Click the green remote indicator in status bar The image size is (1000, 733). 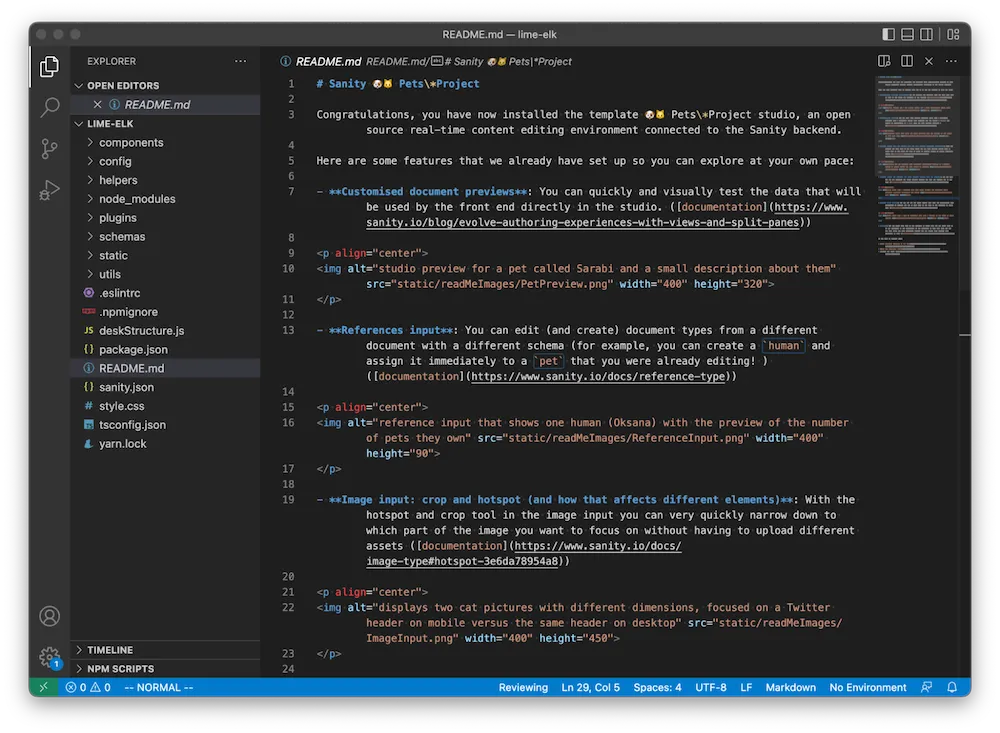pos(42,687)
